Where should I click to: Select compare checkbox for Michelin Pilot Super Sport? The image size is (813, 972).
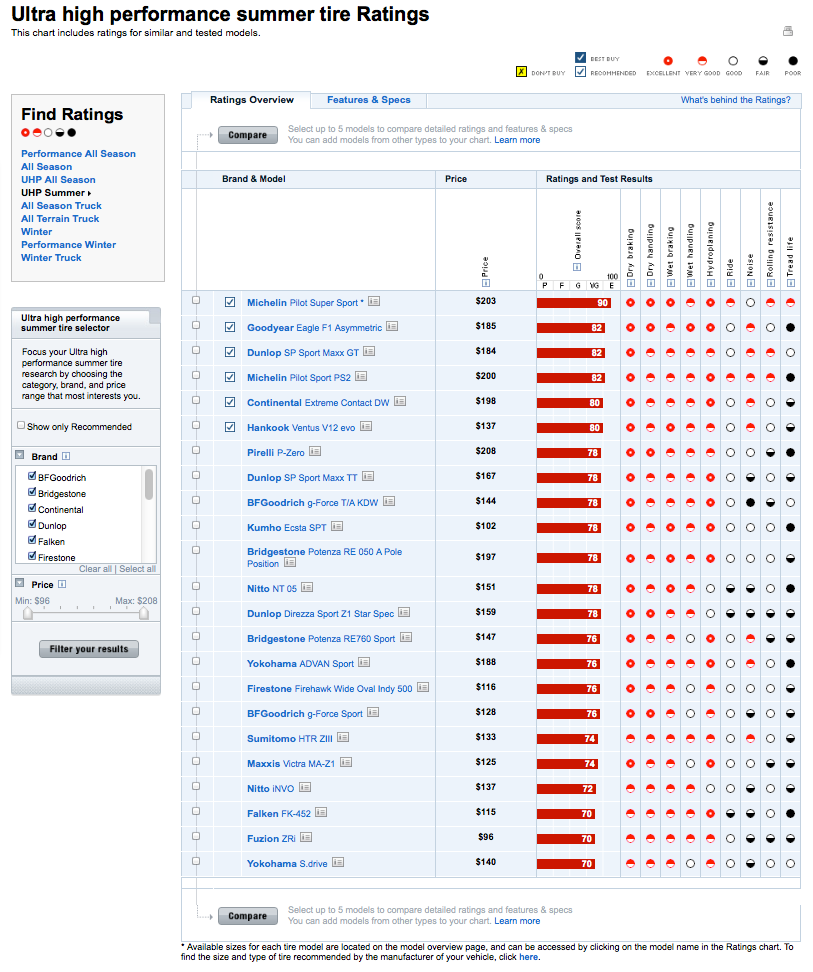point(196,300)
